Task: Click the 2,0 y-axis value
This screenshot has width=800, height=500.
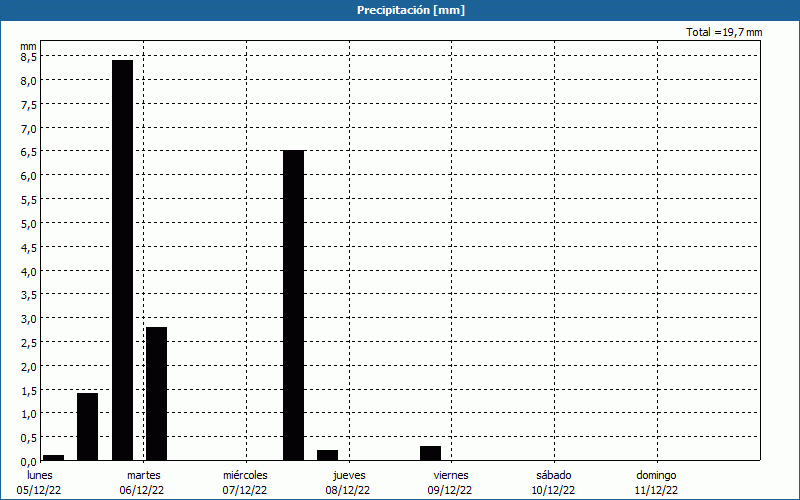Action: click(x=29, y=366)
